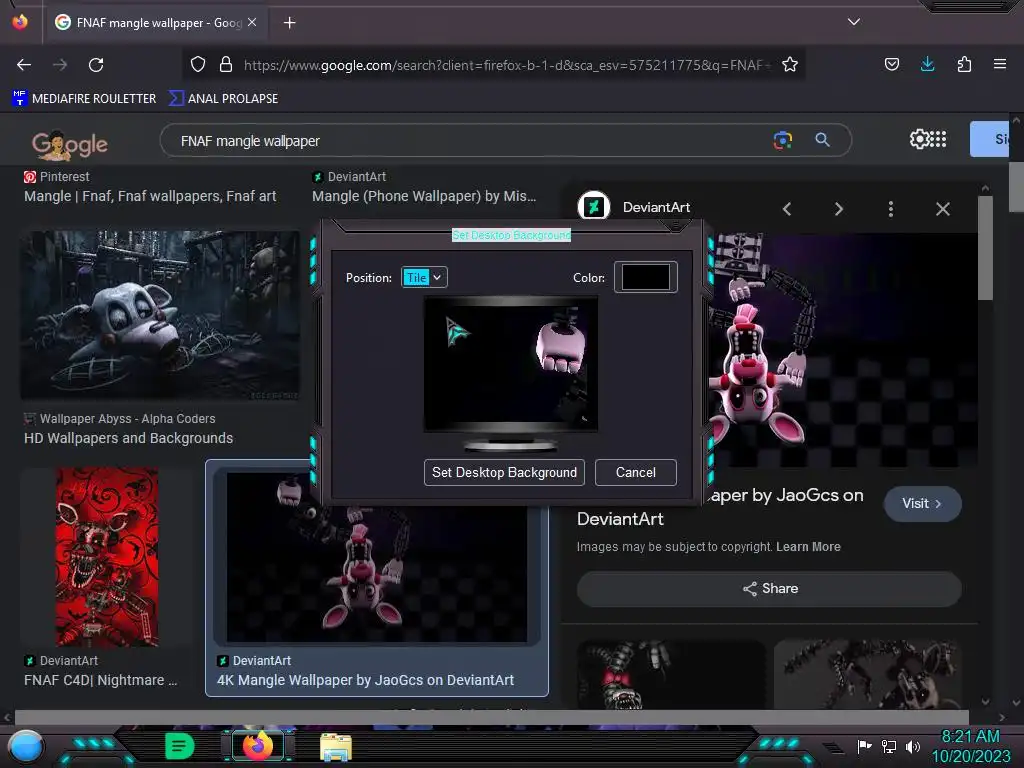Click the magnifier search button
The width and height of the screenshot is (1024, 768).
[822, 140]
